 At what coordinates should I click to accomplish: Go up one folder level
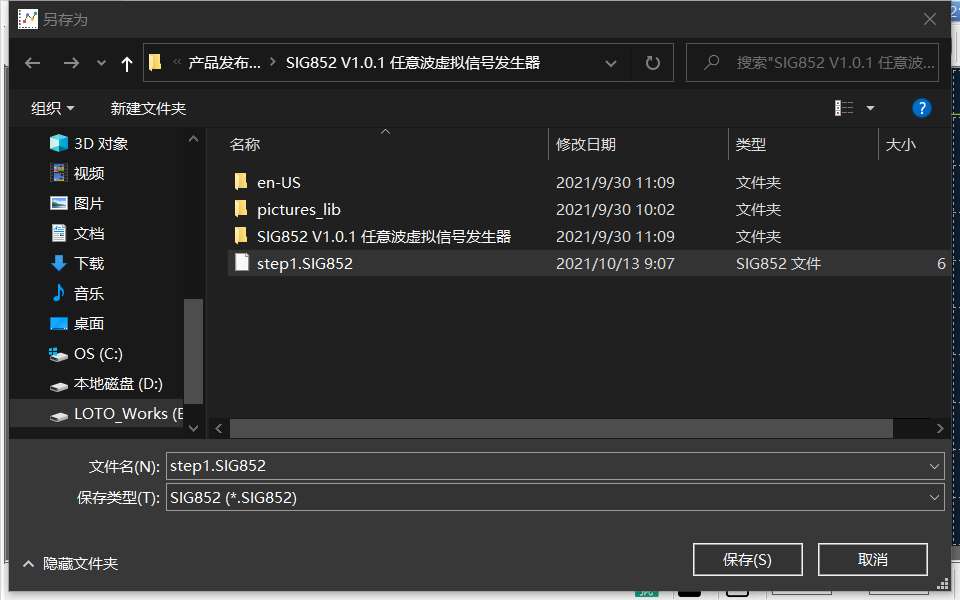pos(127,64)
